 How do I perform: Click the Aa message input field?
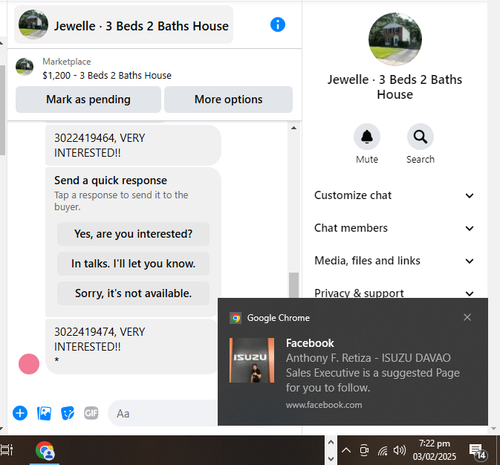(x=163, y=413)
